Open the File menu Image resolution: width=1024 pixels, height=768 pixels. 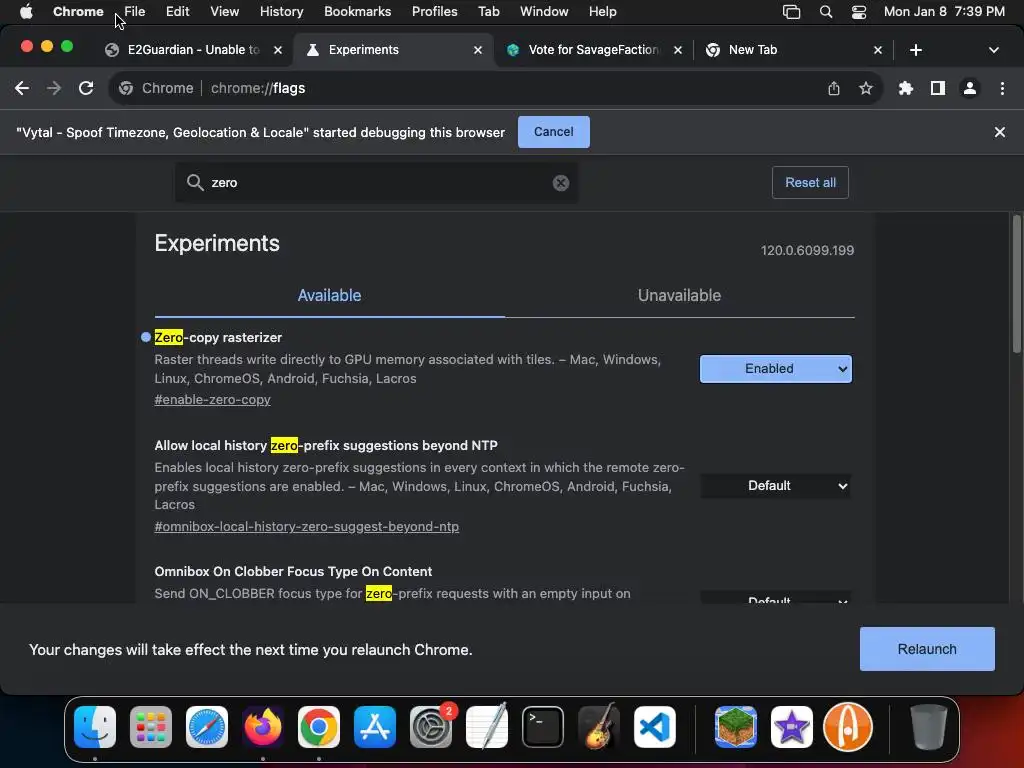pyautogui.click(x=135, y=12)
